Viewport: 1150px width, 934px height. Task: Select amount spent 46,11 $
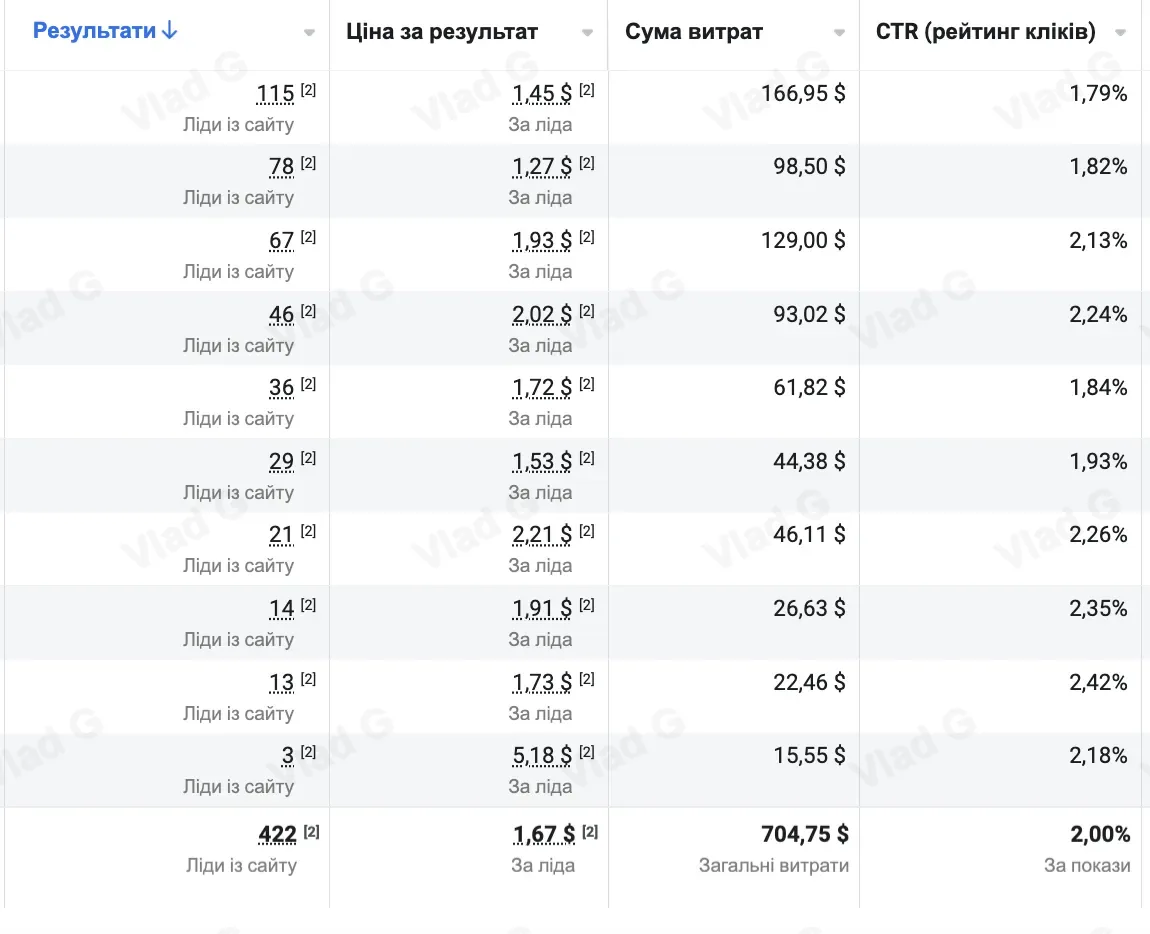[810, 534]
